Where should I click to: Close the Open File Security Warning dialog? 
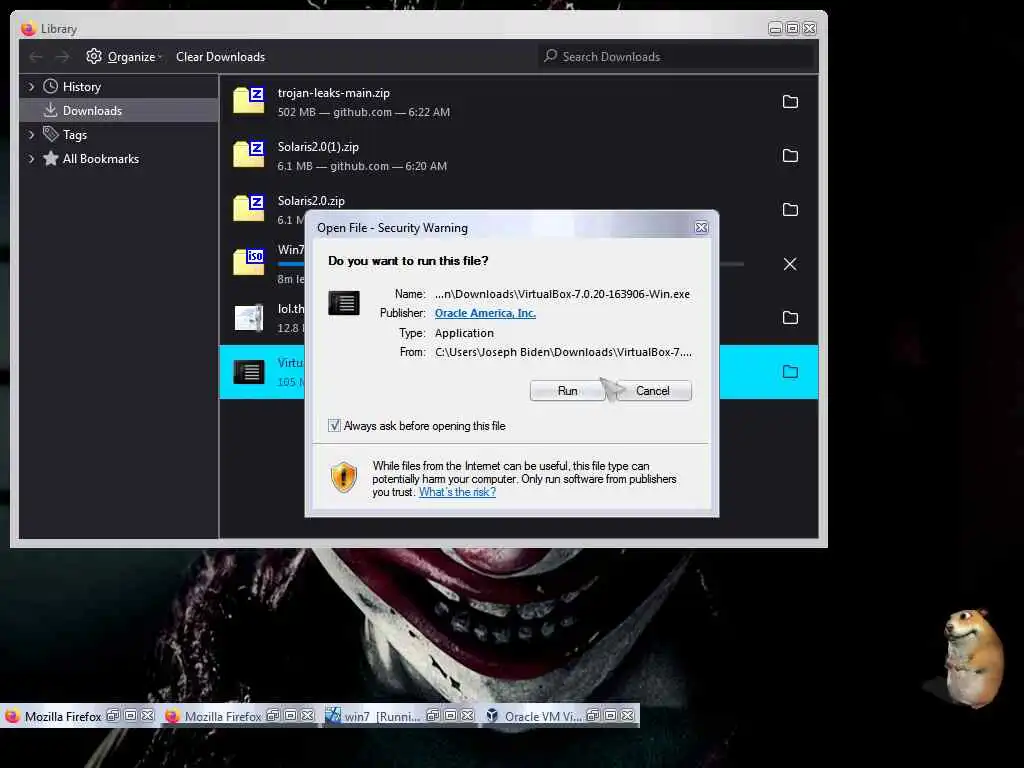click(701, 227)
